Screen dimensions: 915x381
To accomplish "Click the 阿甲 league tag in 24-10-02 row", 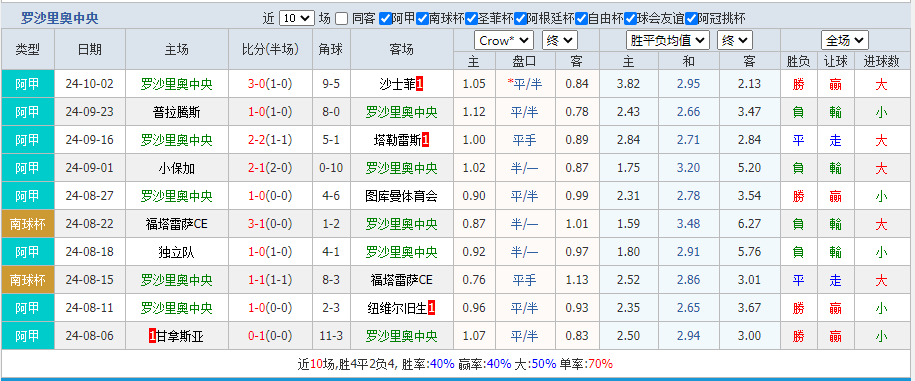I will click(x=28, y=84).
